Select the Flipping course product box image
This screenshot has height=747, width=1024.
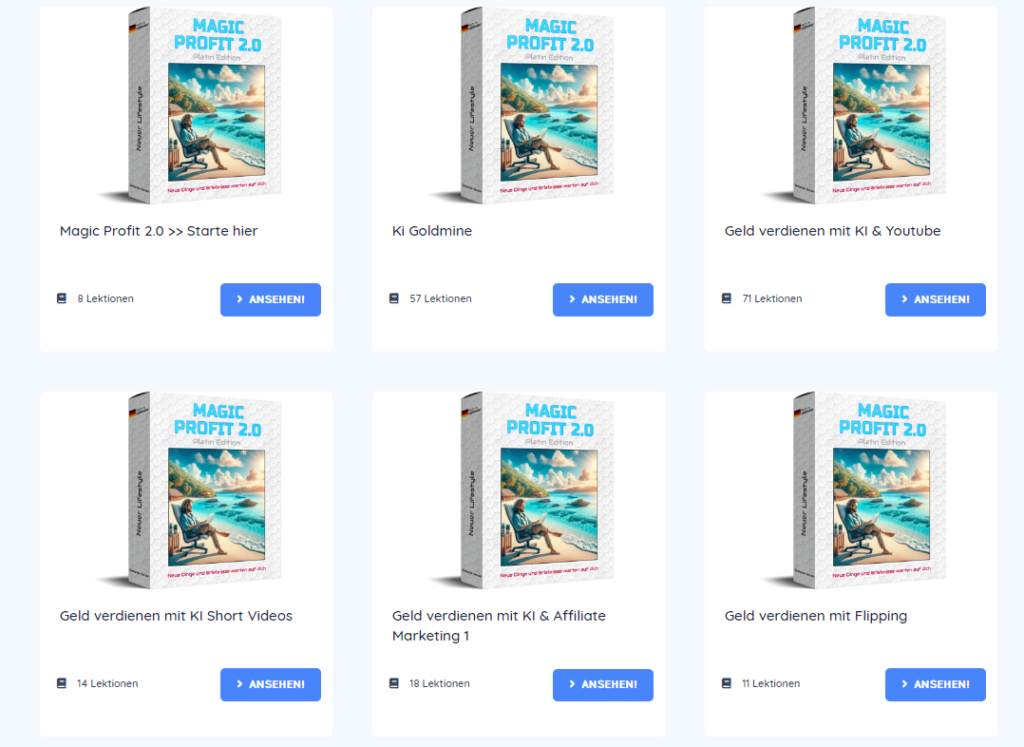coord(855,490)
